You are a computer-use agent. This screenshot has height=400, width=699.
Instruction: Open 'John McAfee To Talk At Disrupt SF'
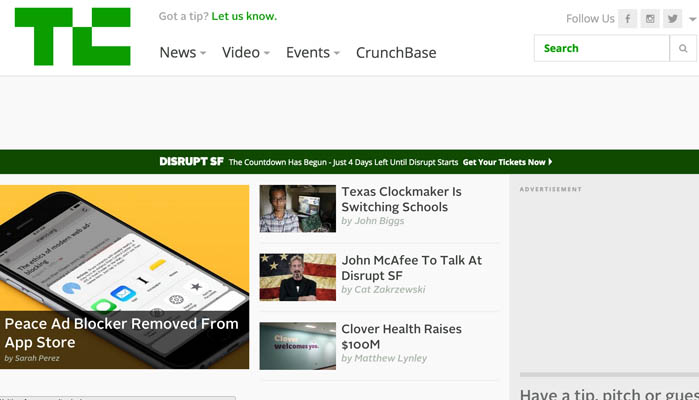tap(411, 268)
